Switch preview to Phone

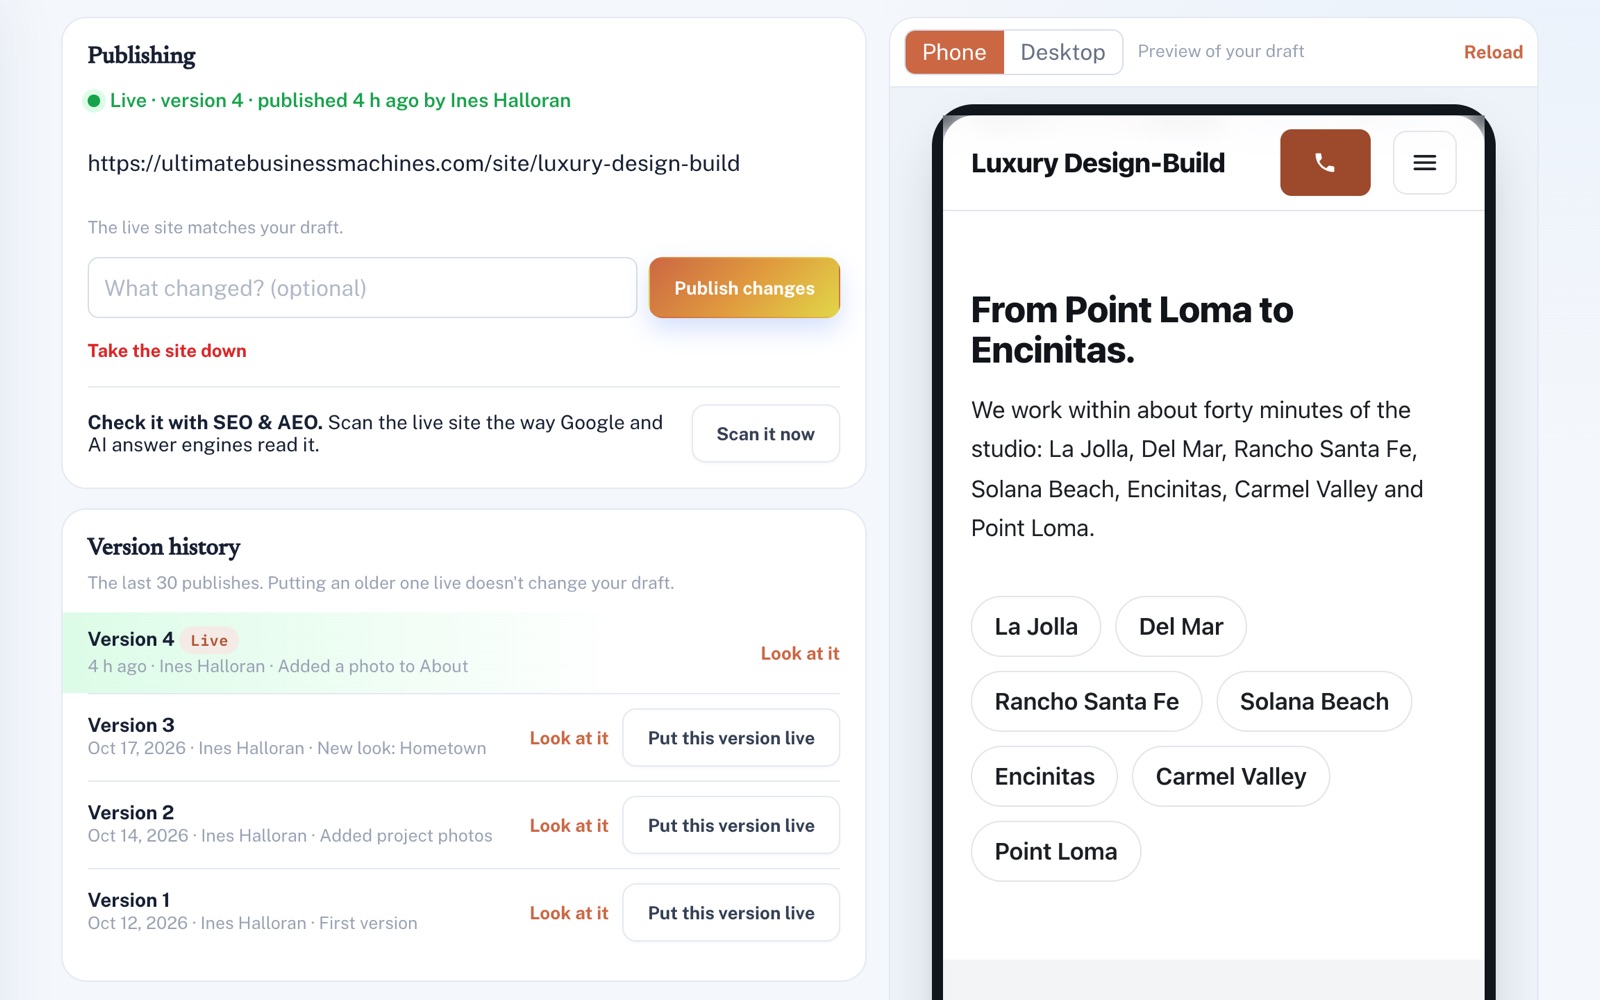click(954, 52)
